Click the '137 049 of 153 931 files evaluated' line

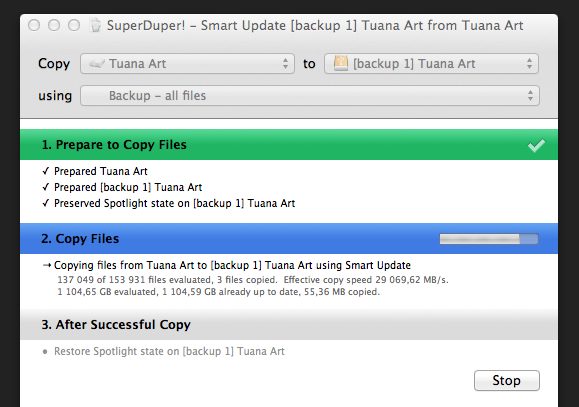coord(253,280)
